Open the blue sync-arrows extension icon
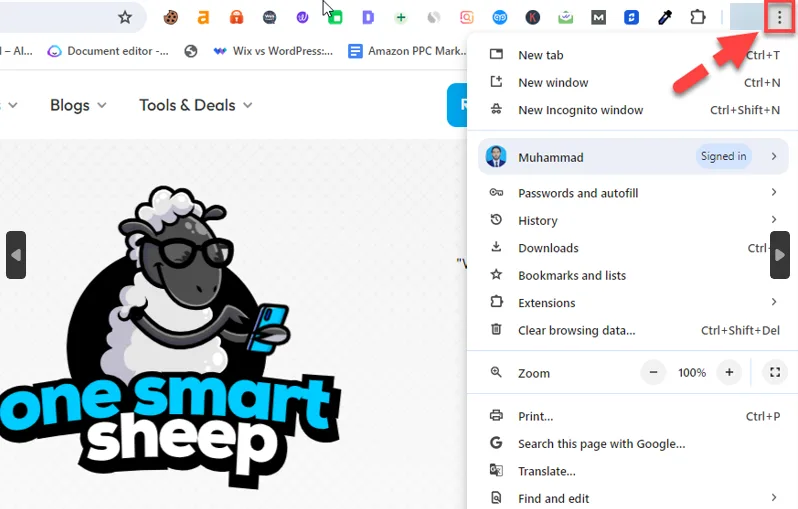798x509 pixels. (632, 18)
